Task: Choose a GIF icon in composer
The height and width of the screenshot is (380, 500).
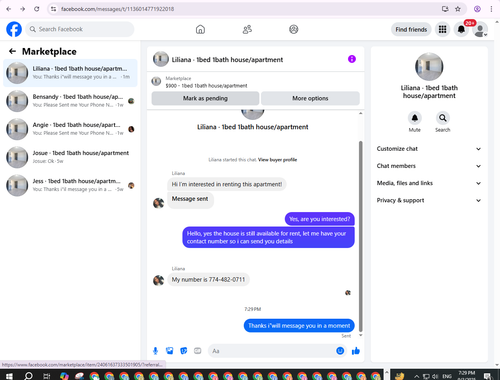Action: pos(198,351)
